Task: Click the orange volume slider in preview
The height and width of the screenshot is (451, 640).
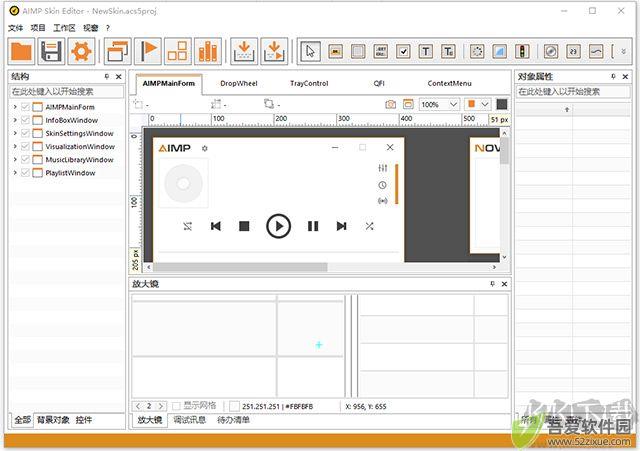Action: tap(396, 184)
